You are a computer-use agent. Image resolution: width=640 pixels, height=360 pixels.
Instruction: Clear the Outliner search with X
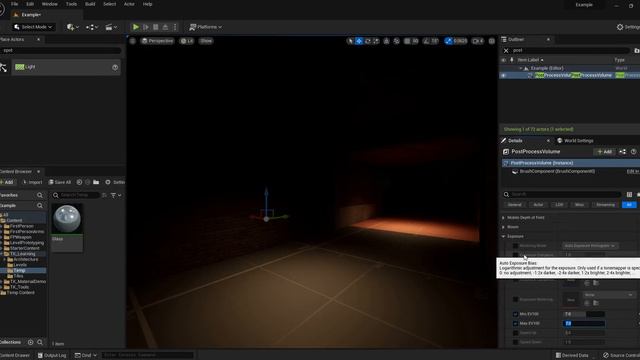point(506,51)
